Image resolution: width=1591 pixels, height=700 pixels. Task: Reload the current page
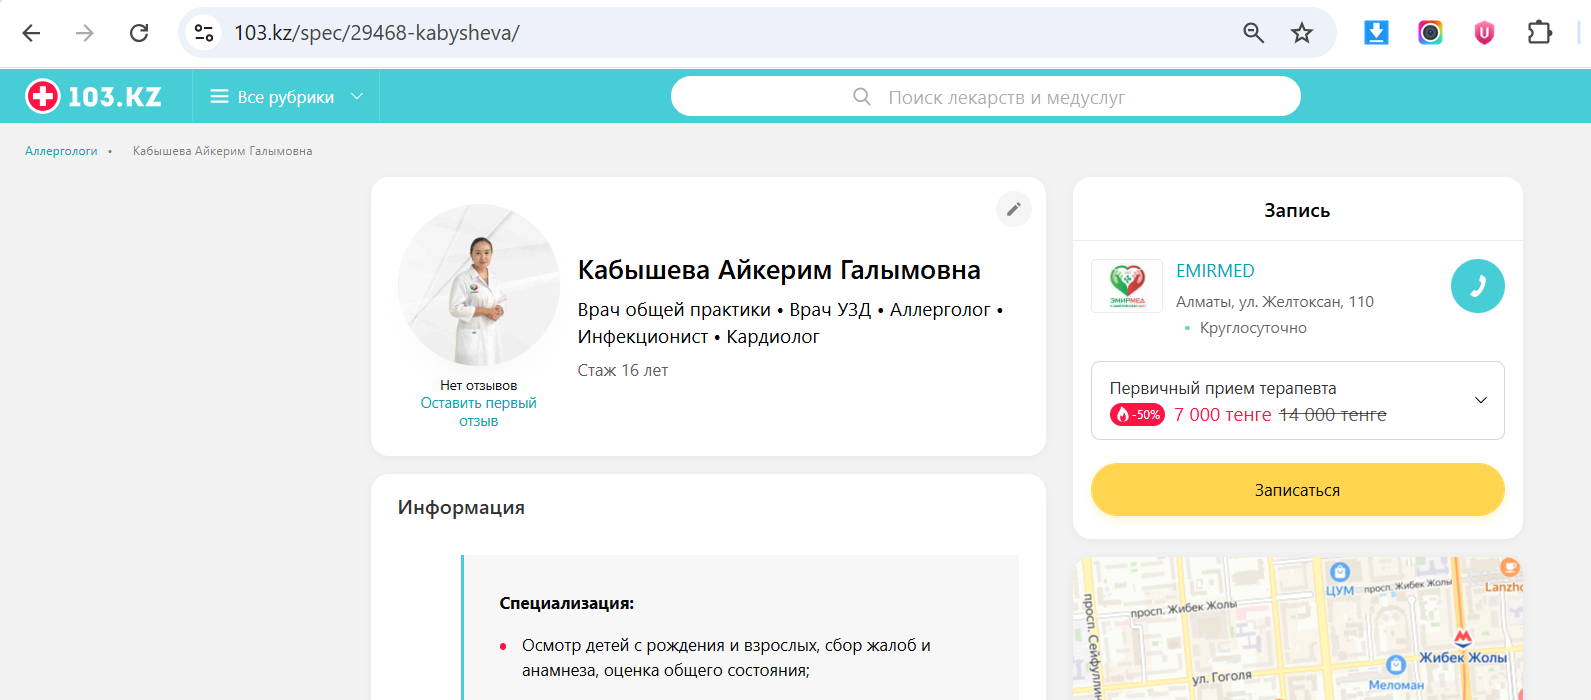point(139,33)
